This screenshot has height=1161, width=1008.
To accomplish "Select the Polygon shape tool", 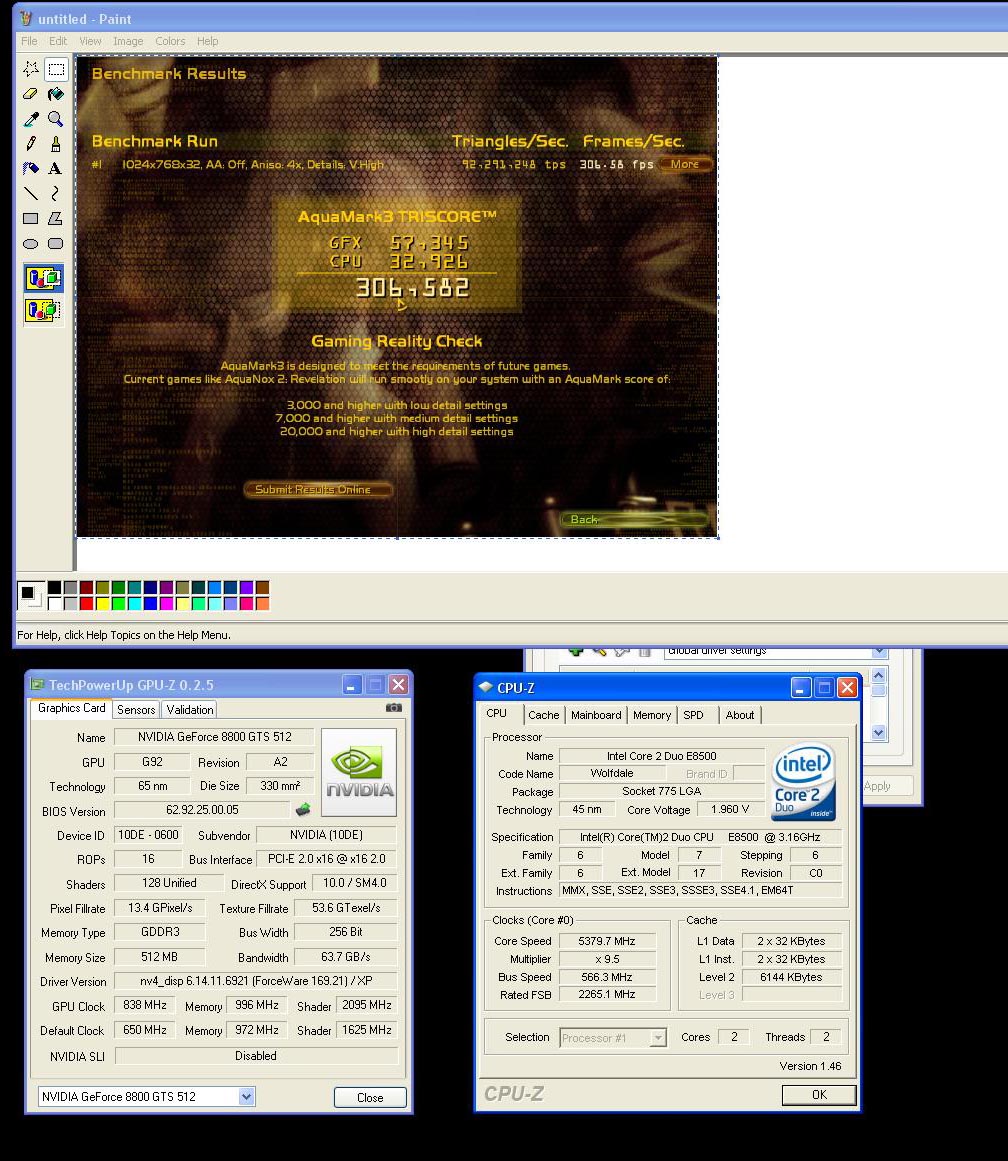I will (56, 218).
